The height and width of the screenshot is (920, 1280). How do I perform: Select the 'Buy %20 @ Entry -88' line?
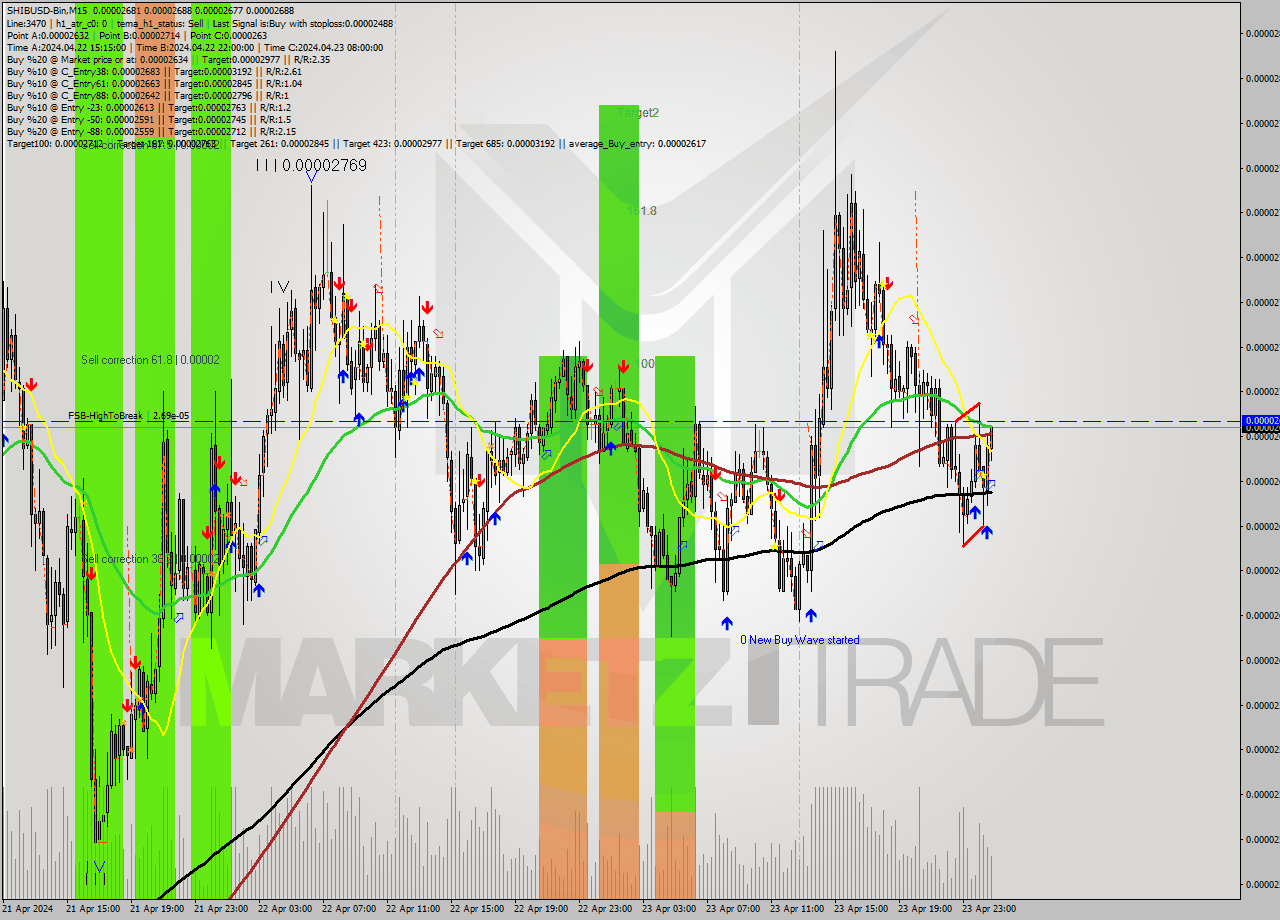point(151,131)
